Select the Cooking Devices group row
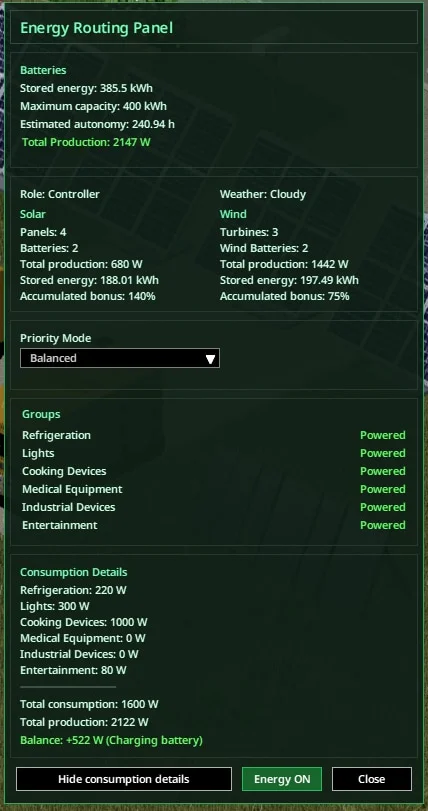 point(213,471)
